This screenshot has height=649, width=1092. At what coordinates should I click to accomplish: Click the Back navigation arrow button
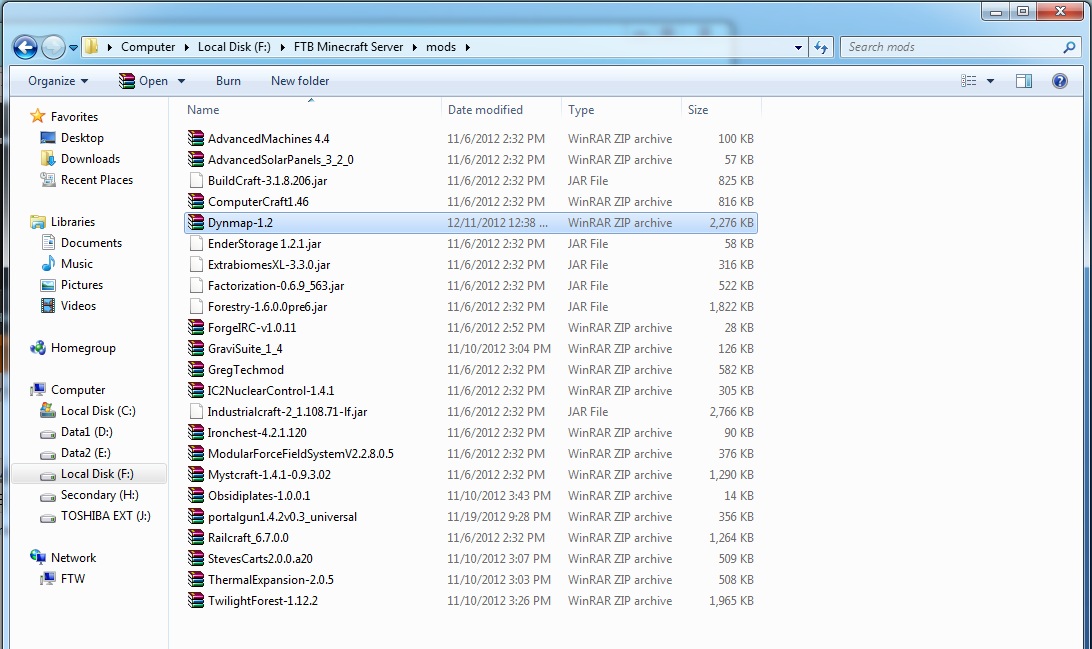click(x=25, y=47)
